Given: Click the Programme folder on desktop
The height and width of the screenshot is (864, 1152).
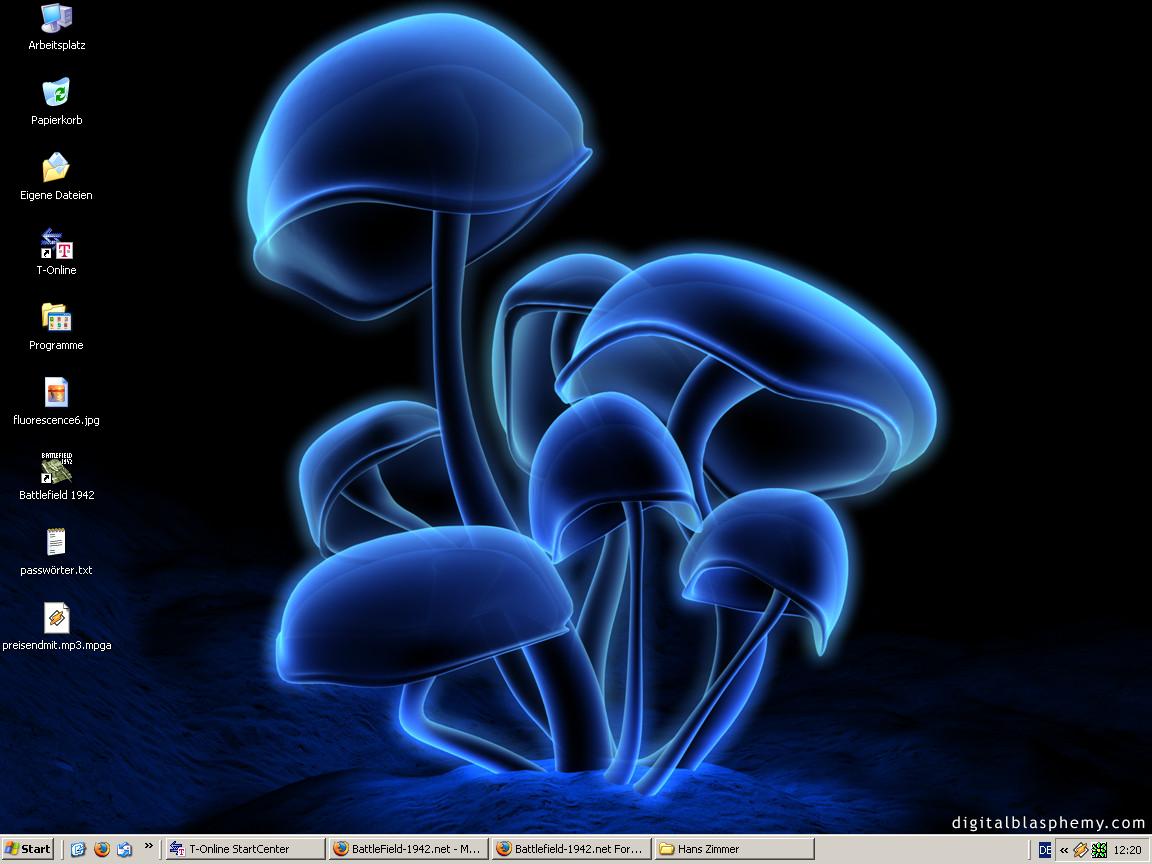Looking at the screenshot, I should pos(56,319).
